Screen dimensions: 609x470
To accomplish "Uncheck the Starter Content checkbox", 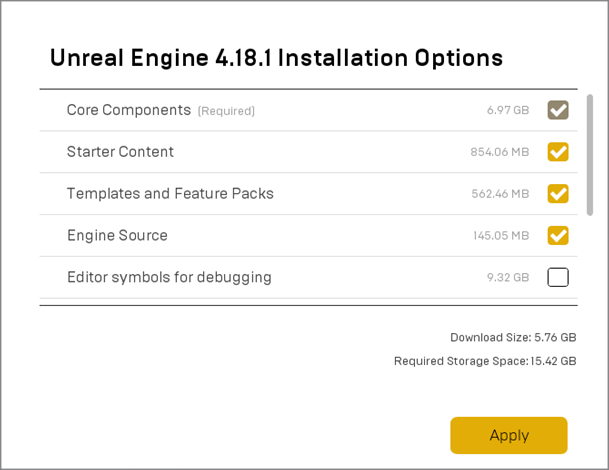I will [x=558, y=152].
